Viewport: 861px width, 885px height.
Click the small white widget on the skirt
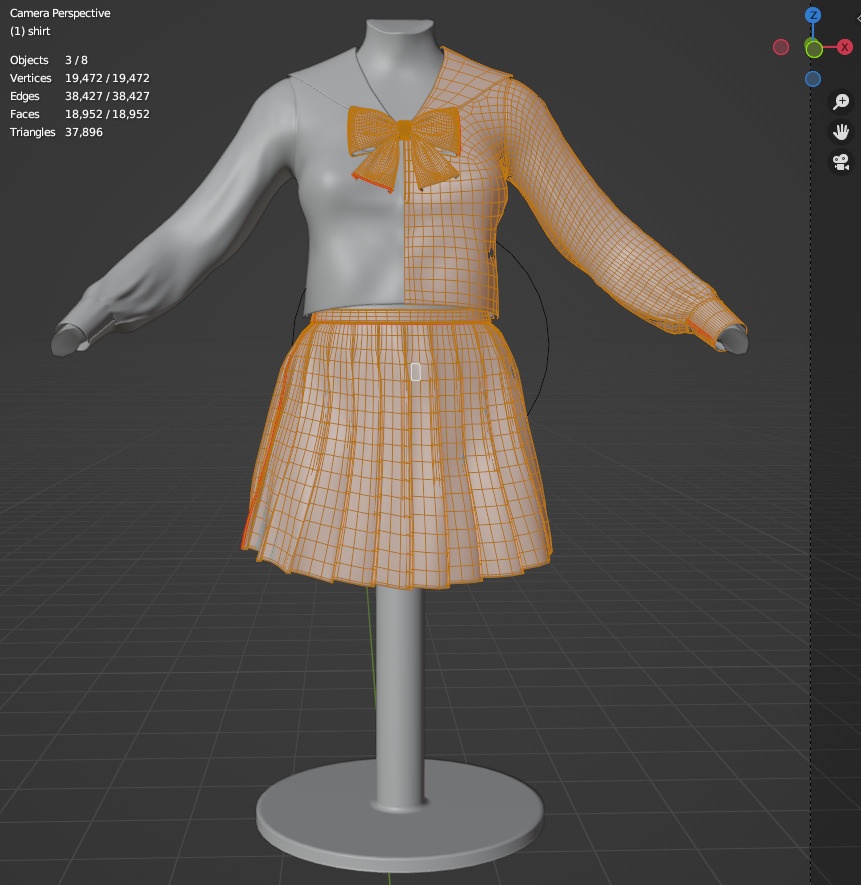tap(414, 371)
